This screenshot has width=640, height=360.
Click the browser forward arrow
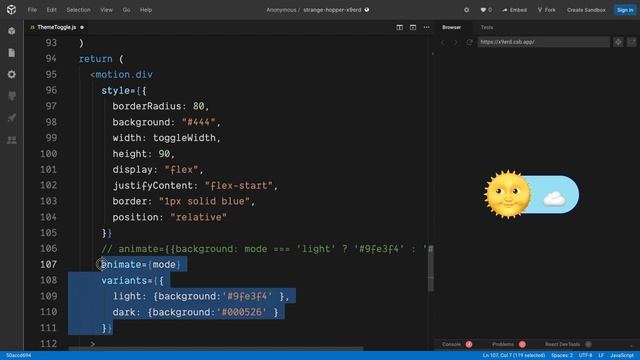click(456, 42)
